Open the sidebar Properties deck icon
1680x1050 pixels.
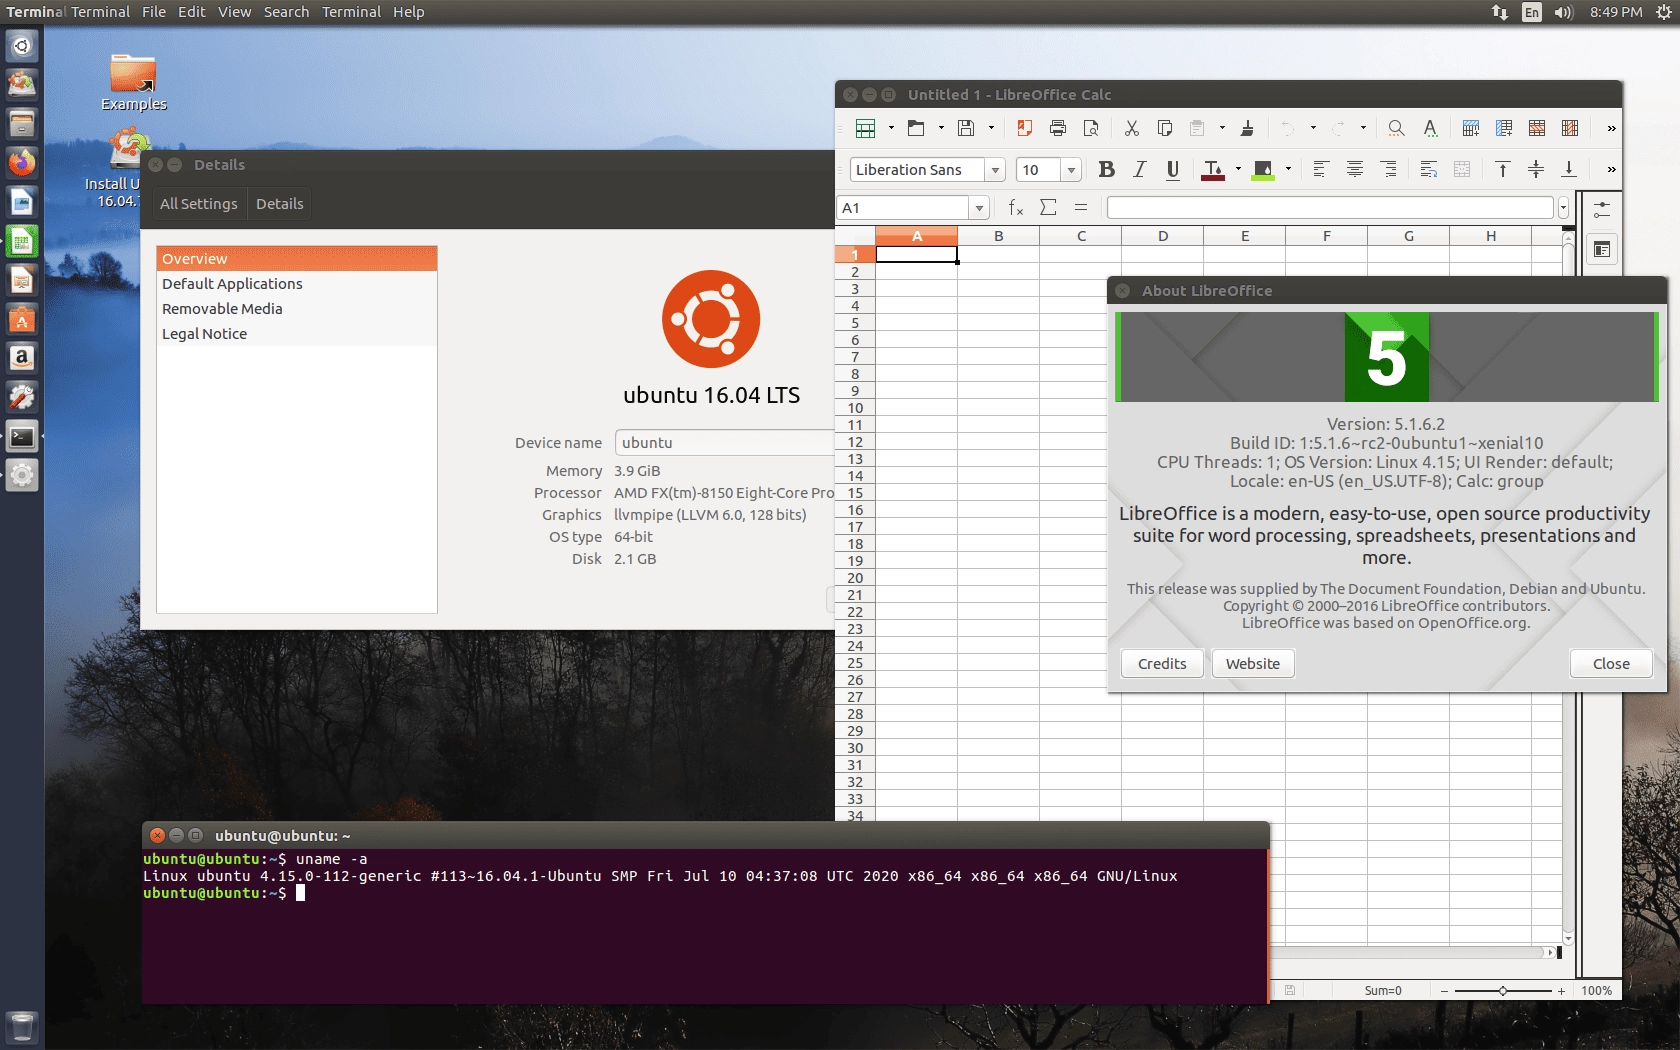1602,249
